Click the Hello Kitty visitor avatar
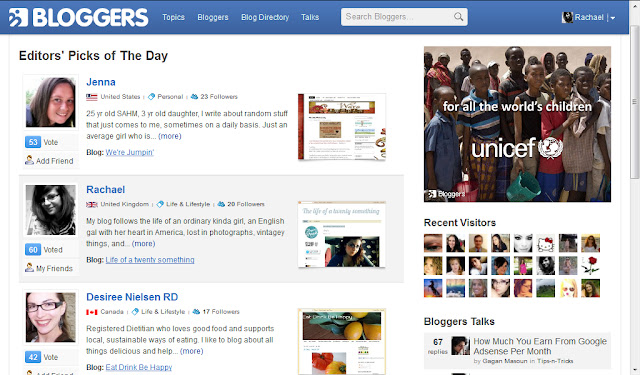 (x=545, y=243)
